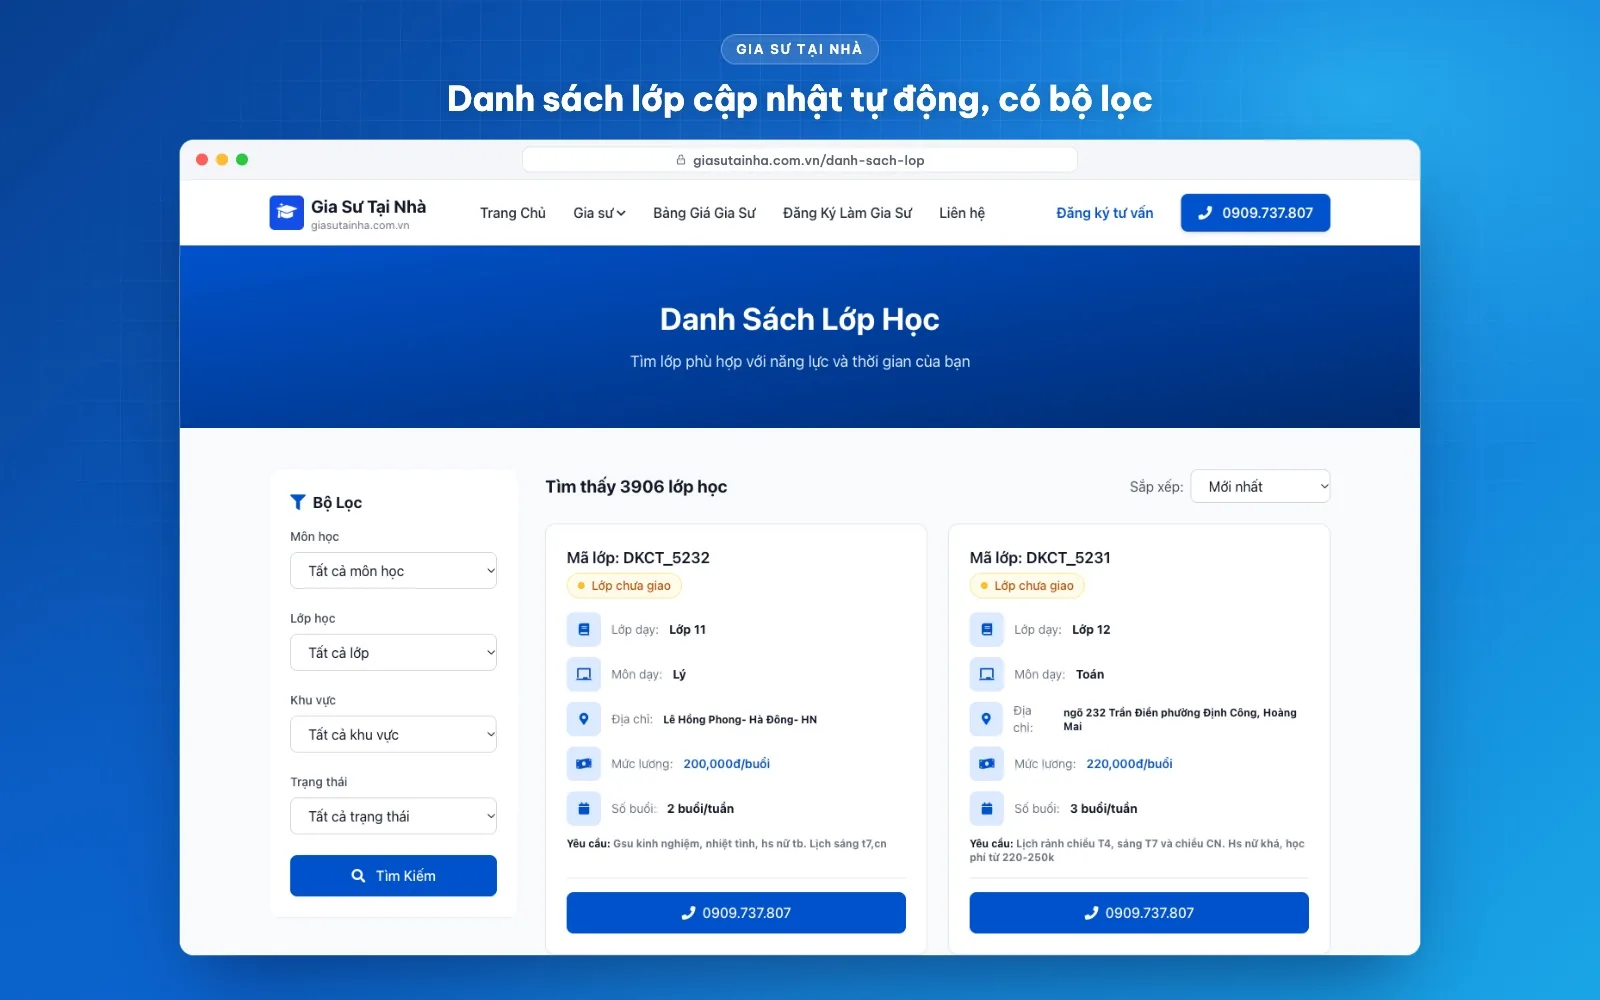Click the Đăng ký tư vấn link
The width and height of the screenshot is (1600, 1000).
[1105, 213]
